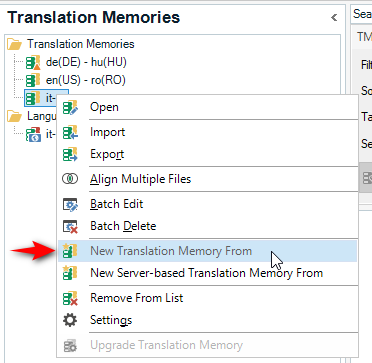Click the starred icon beside New Translation Memory From
Screen dimensions: 372x363
[x=70, y=251]
